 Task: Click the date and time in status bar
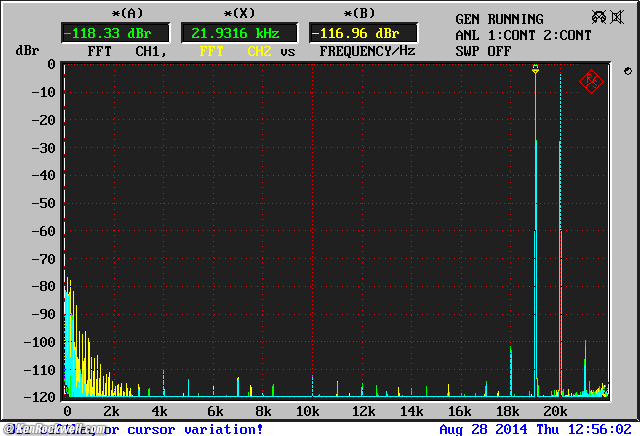point(535,429)
